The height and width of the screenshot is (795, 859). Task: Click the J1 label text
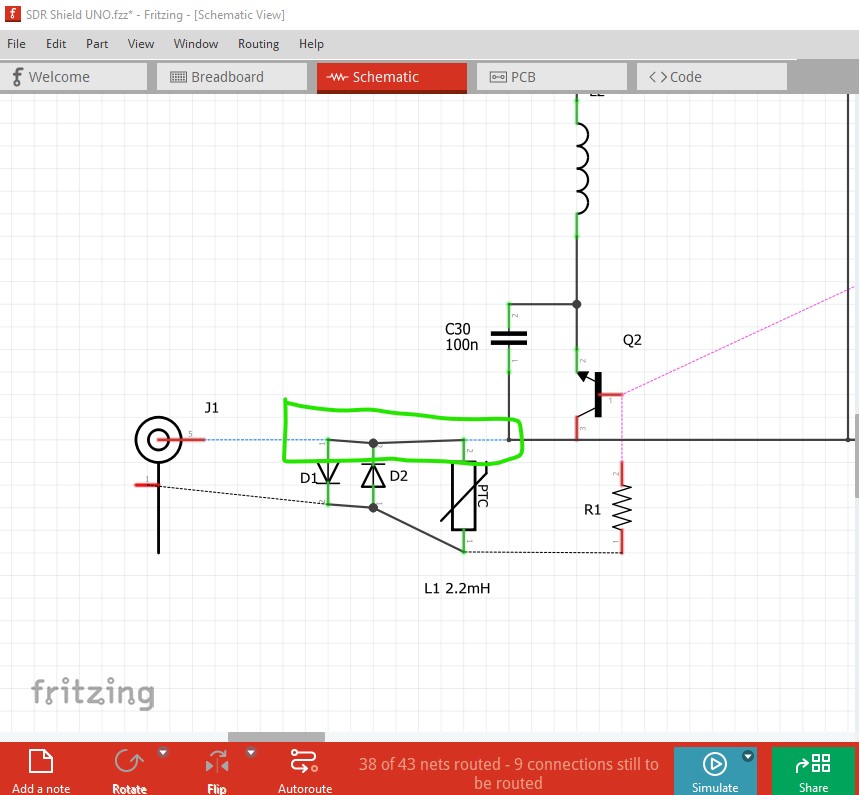(x=211, y=407)
